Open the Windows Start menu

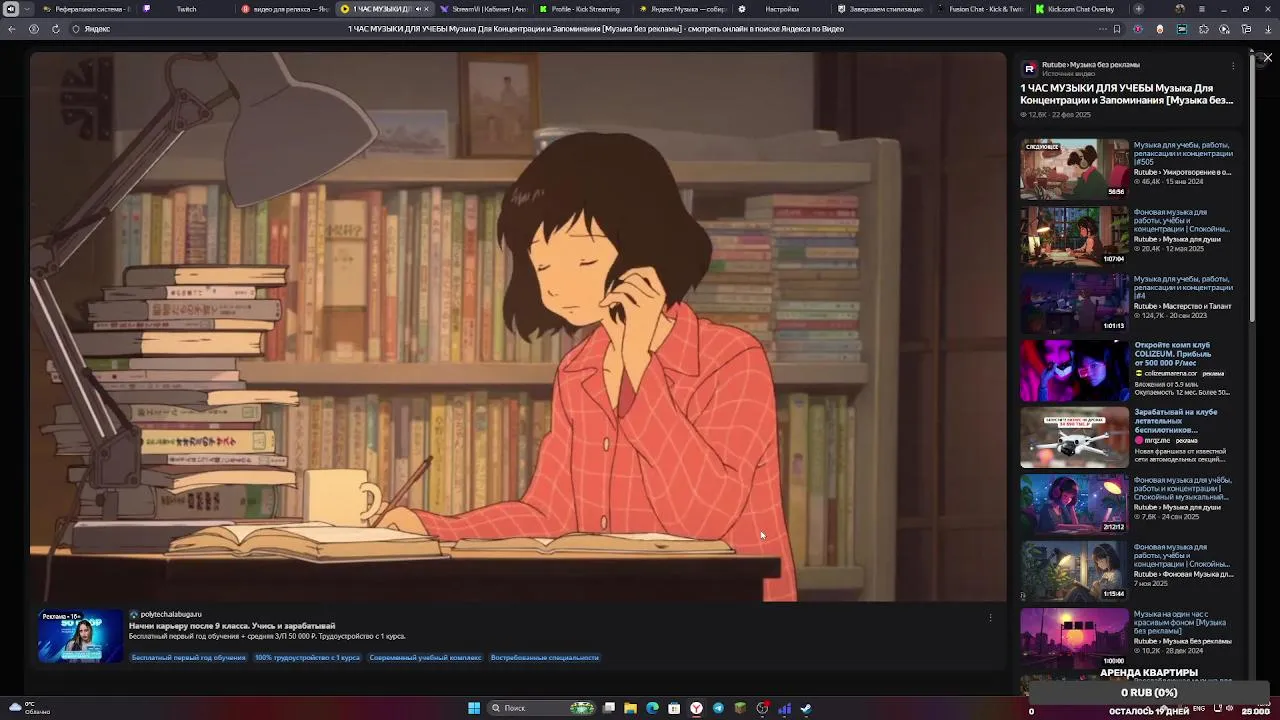[474, 708]
